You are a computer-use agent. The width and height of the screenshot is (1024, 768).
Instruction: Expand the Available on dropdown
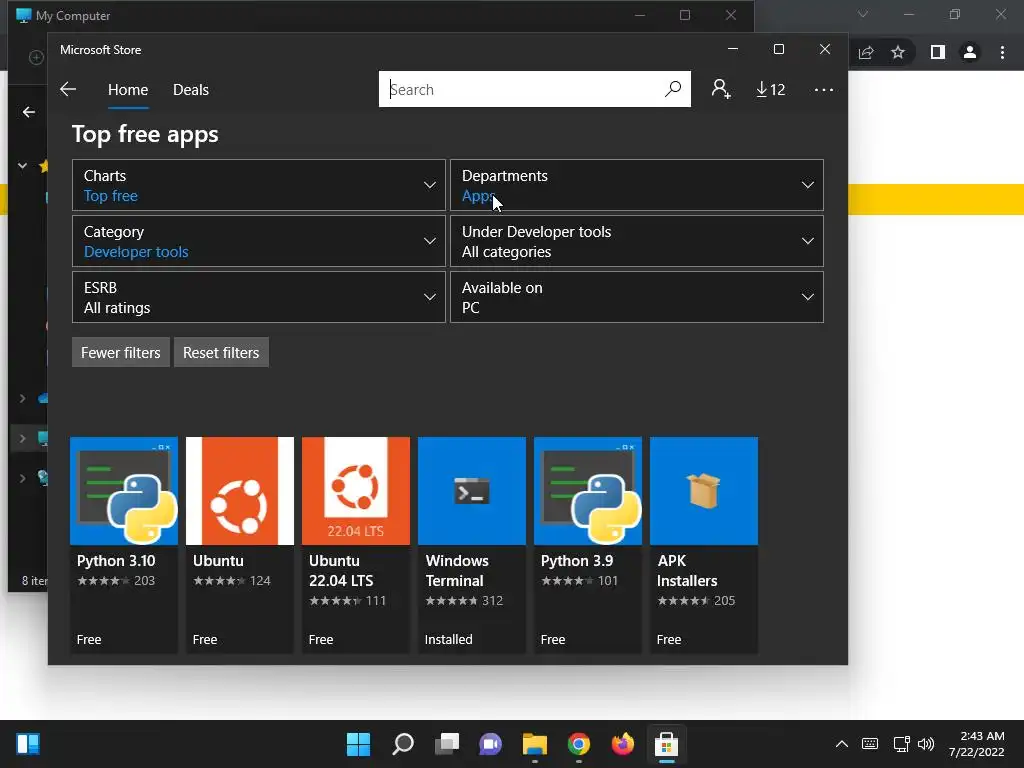637,297
